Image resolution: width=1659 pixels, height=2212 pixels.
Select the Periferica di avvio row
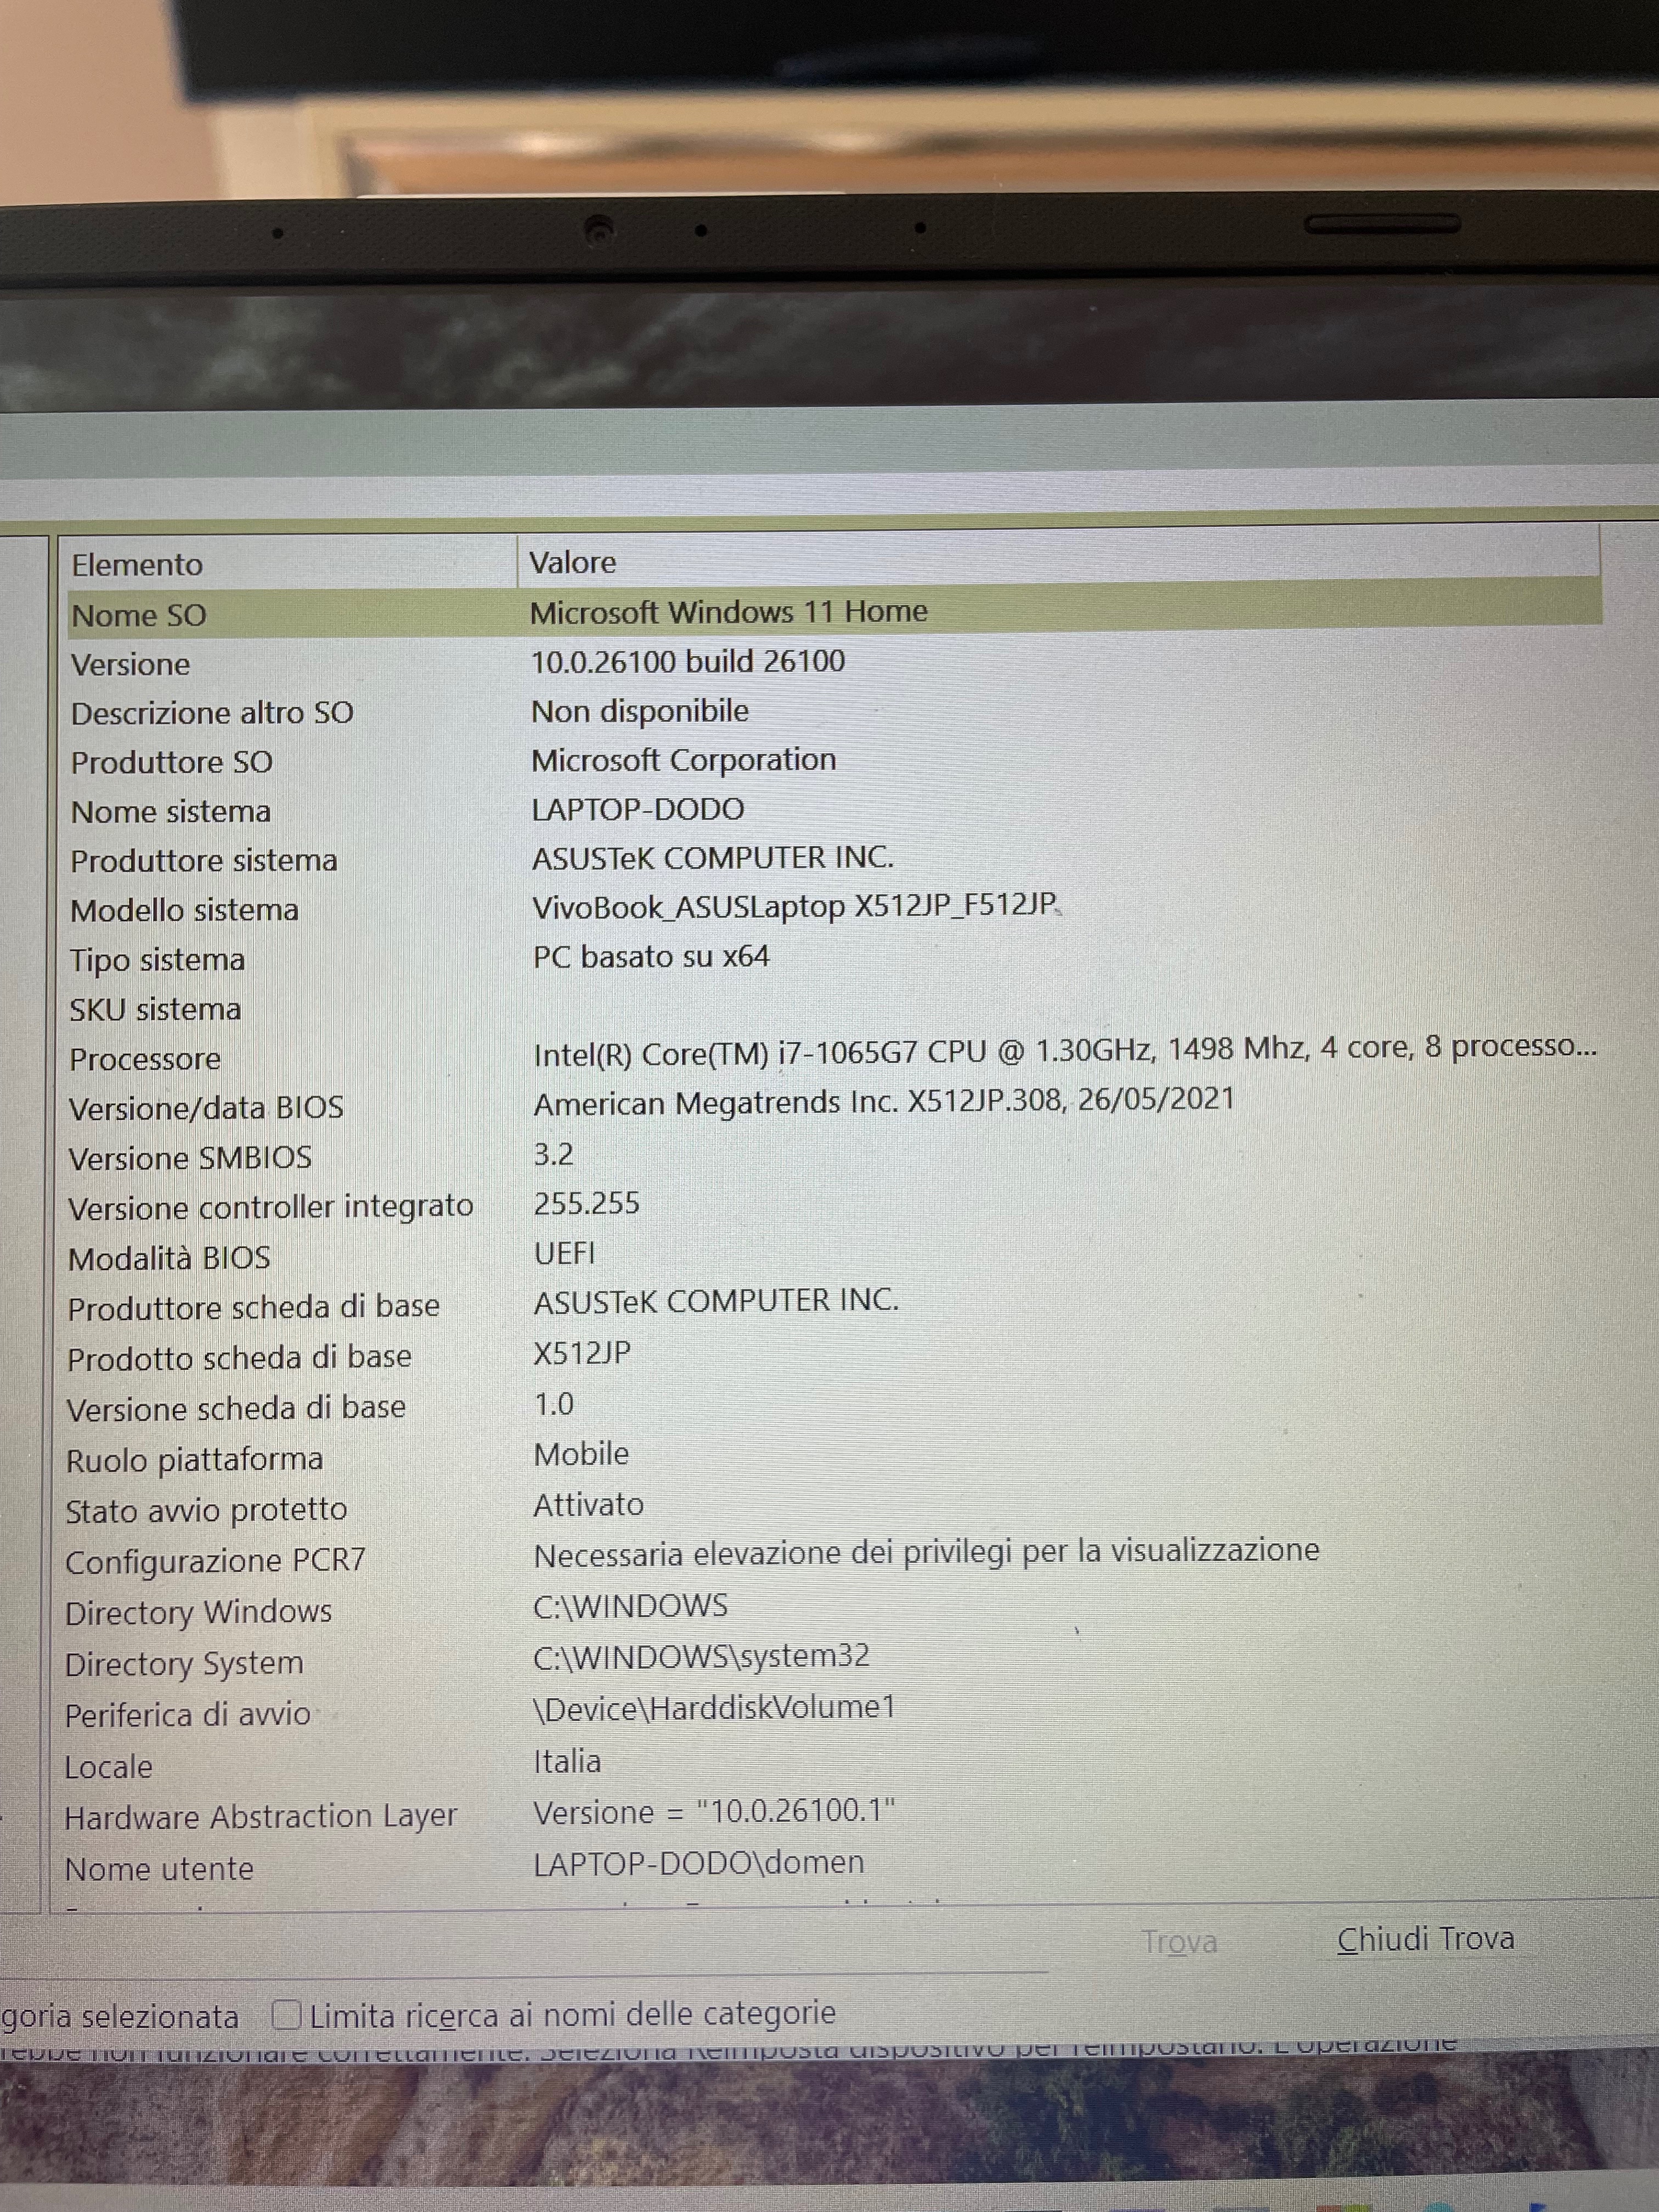188,1715
